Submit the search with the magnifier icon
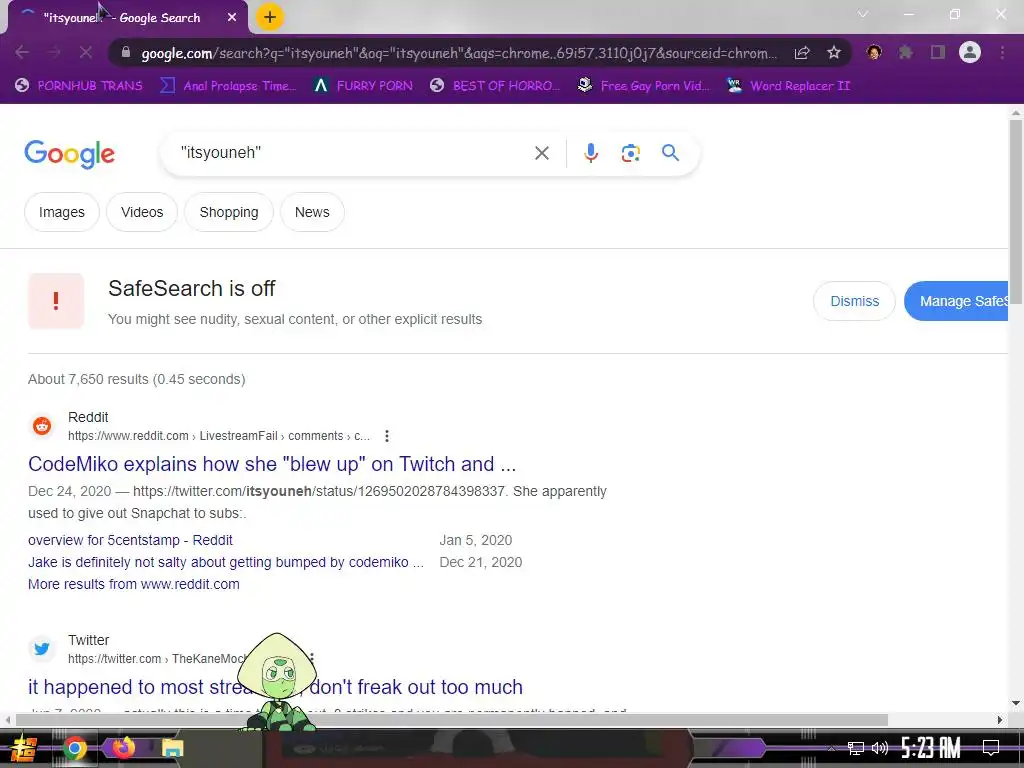This screenshot has width=1024, height=768. point(670,153)
